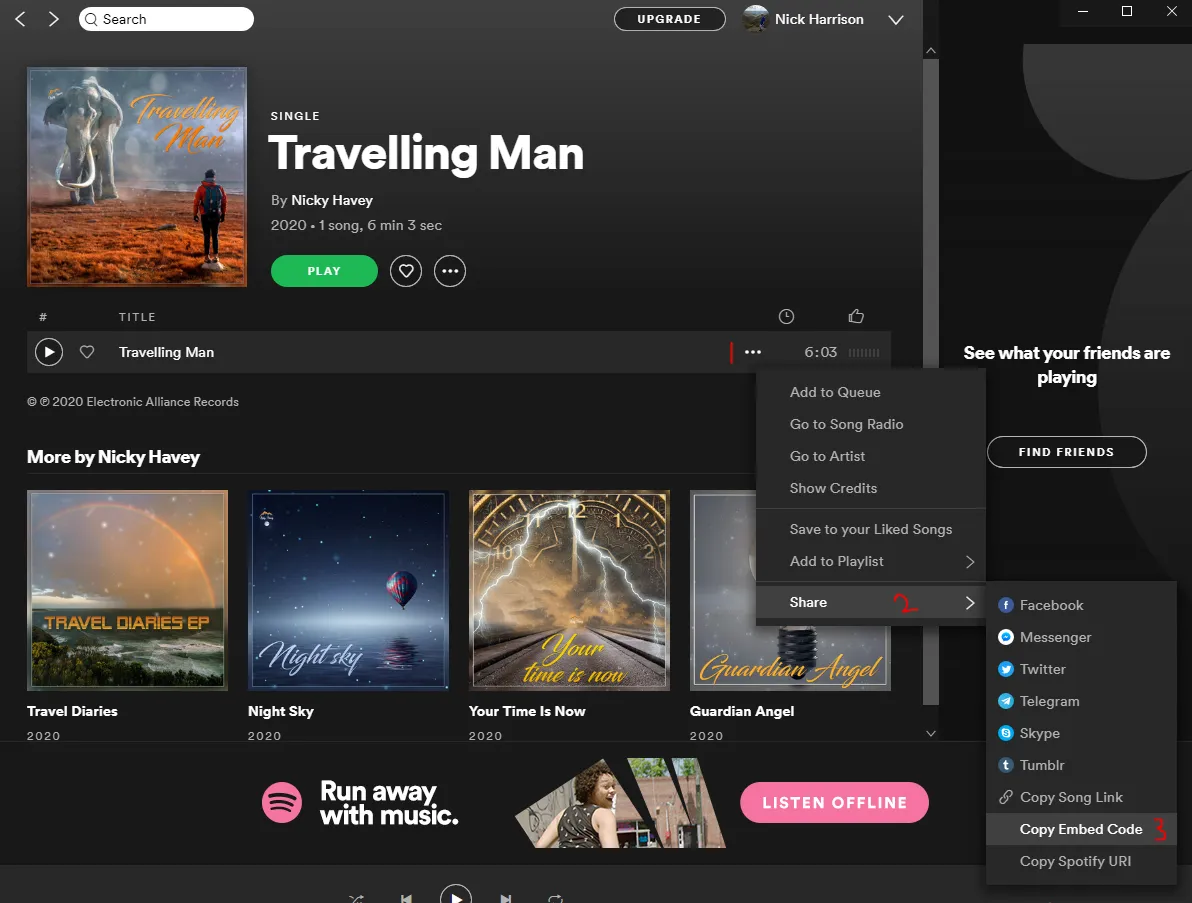This screenshot has width=1192, height=903.
Task: Open the album's three-dot options button
Action: 450,271
